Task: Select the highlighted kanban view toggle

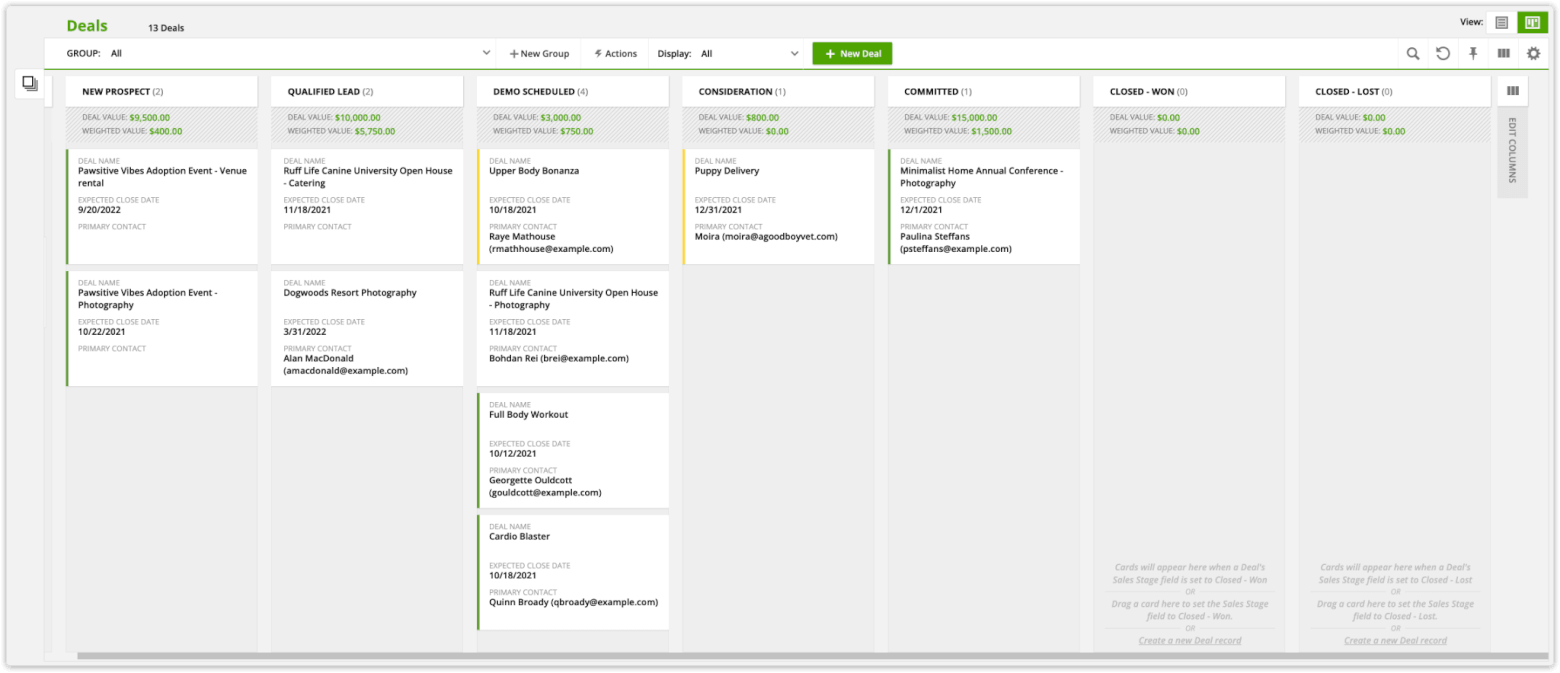Action: (x=1533, y=21)
